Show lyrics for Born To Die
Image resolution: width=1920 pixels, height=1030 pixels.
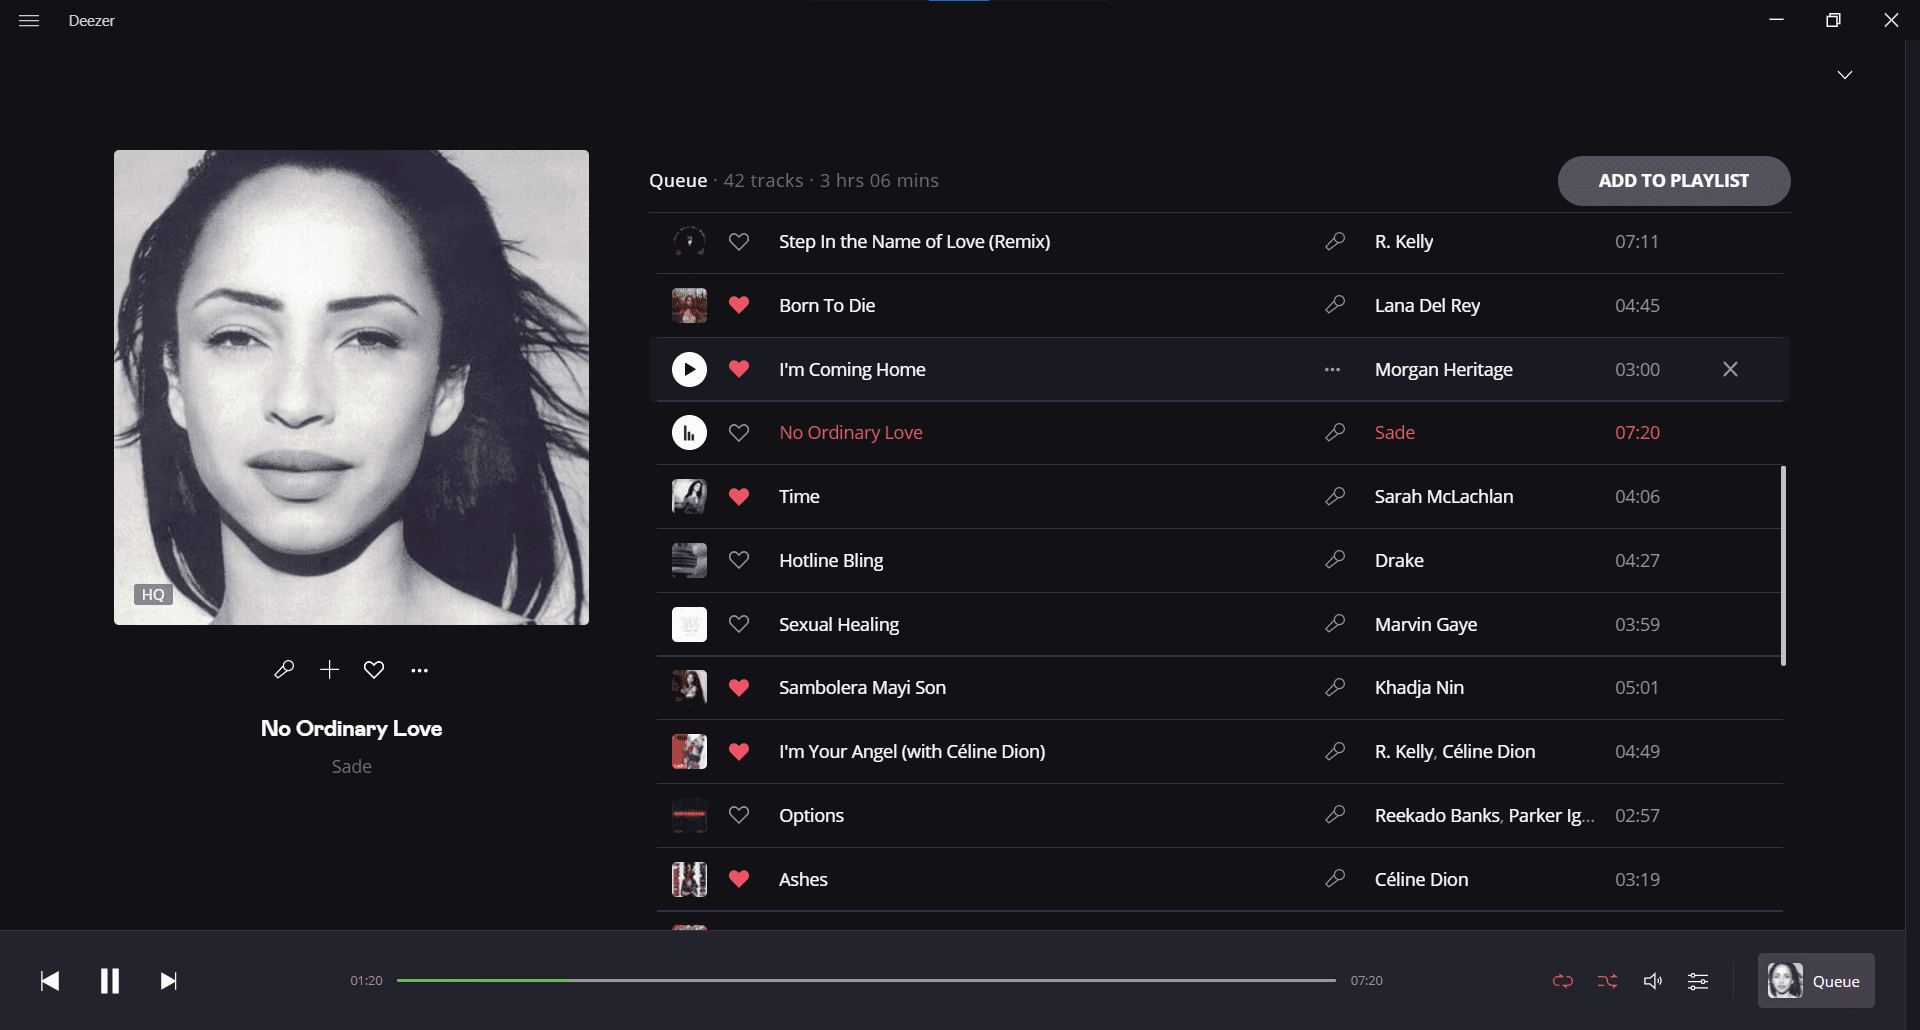1335,305
